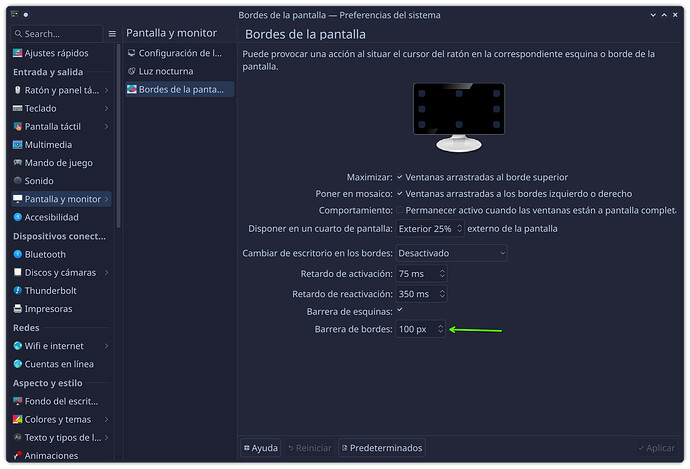Click the Bluetooth icon
Screen dimensions: 690x469
18,254
